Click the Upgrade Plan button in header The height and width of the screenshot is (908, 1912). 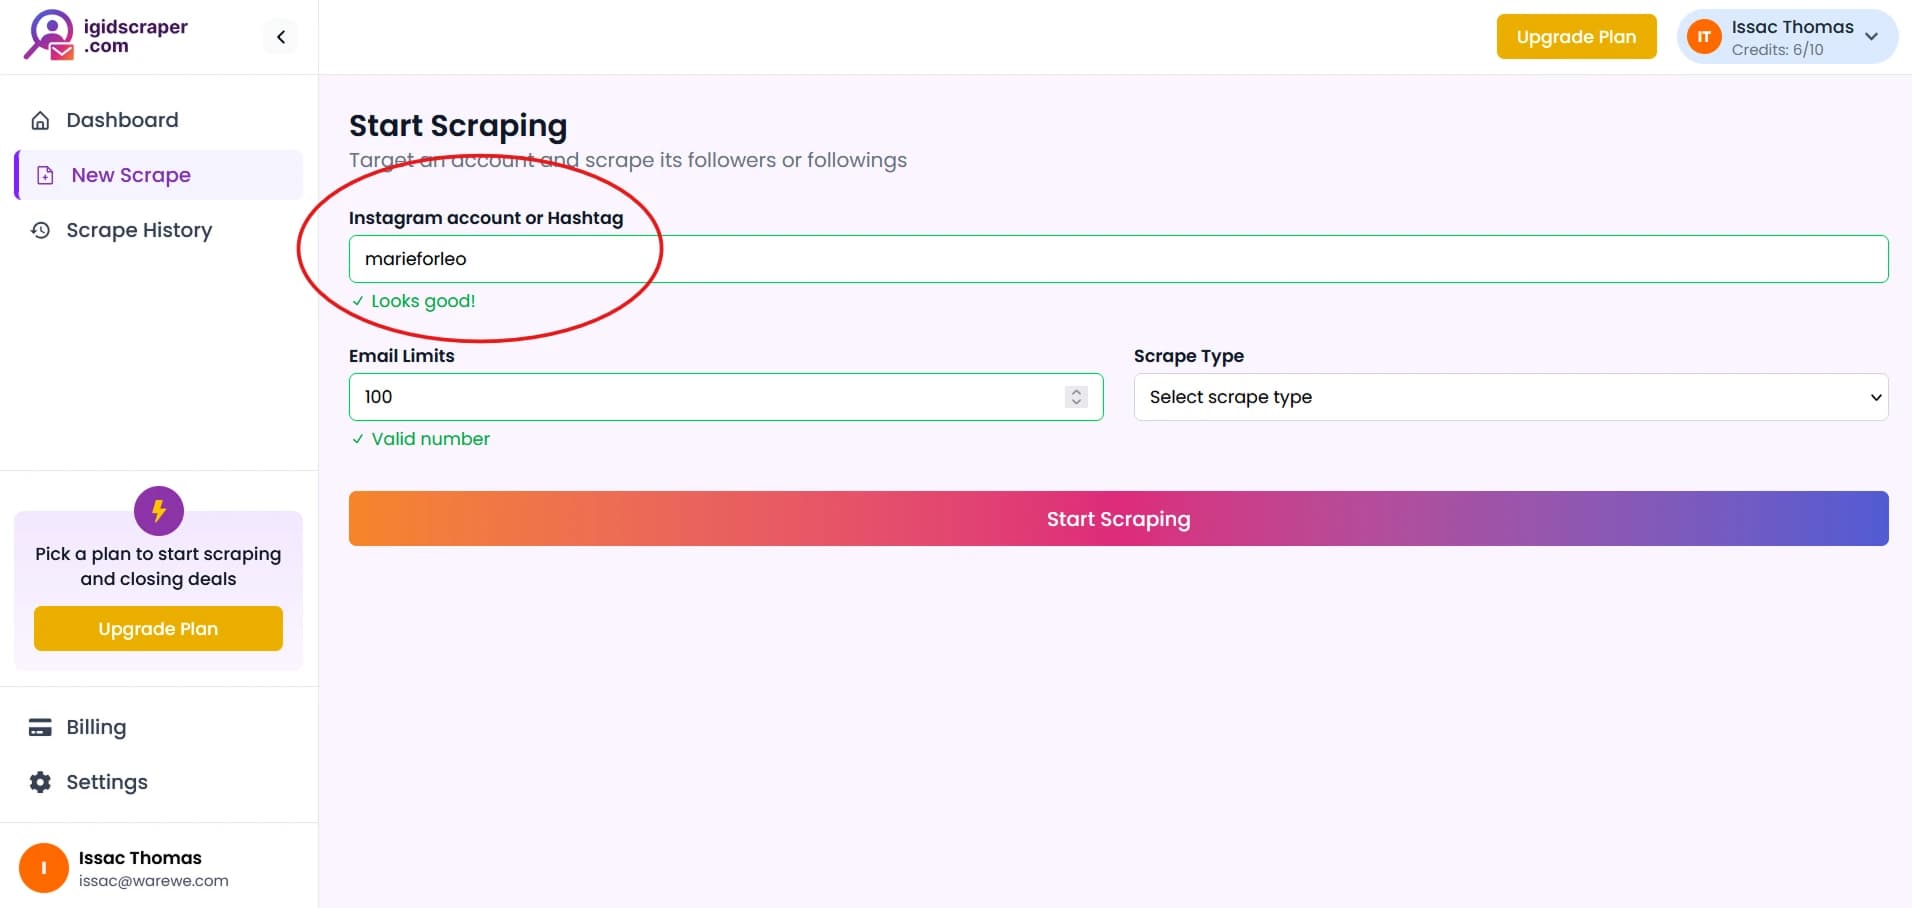(1576, 37)
